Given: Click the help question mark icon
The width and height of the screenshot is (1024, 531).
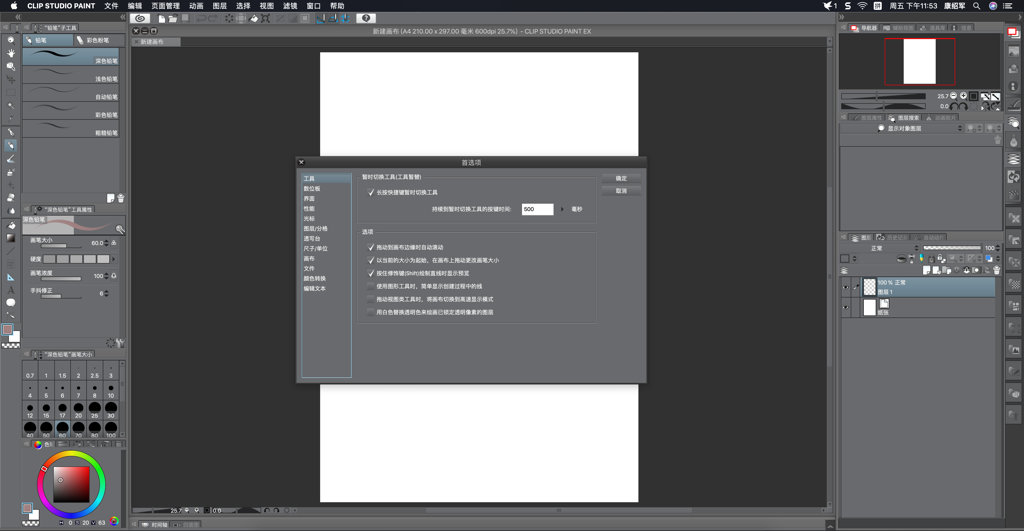Looking at the screenshot, I should point(366,18).
